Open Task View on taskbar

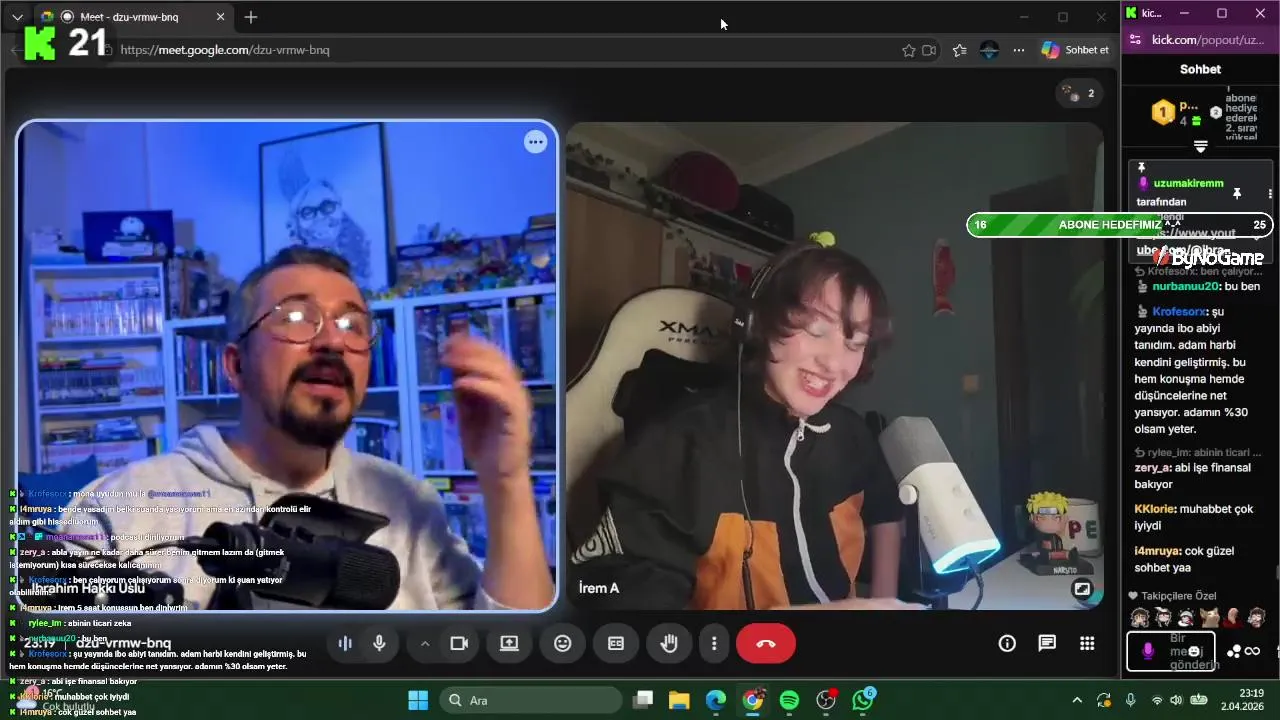(x=643, y=700)
